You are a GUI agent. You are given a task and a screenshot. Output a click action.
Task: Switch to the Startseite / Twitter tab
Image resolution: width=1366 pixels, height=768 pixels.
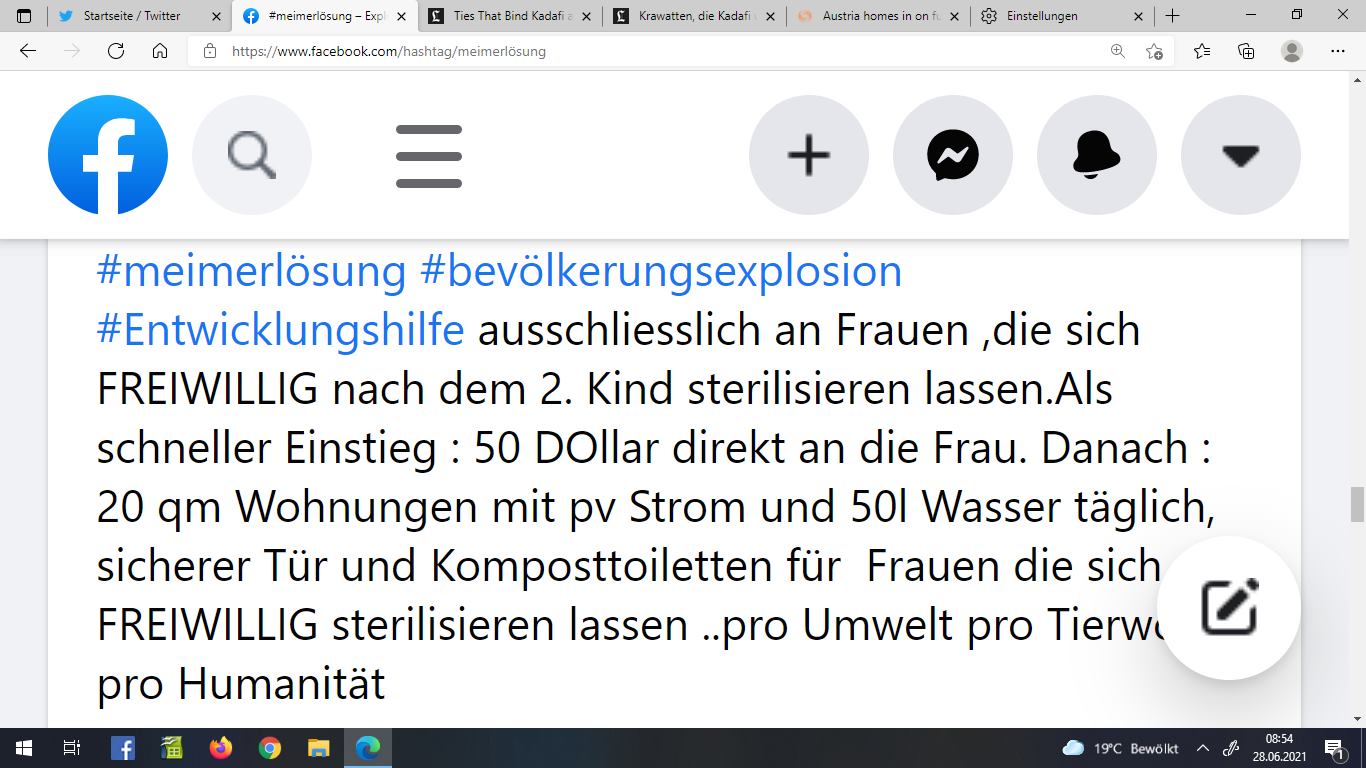[139, 16]
